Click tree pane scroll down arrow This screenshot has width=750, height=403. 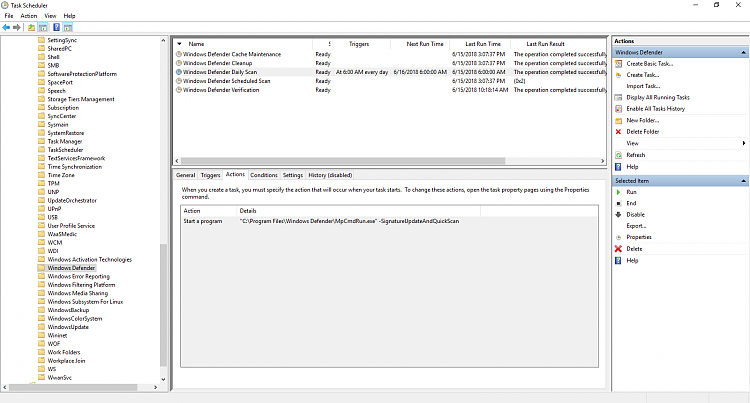click(x=163, y=380)
